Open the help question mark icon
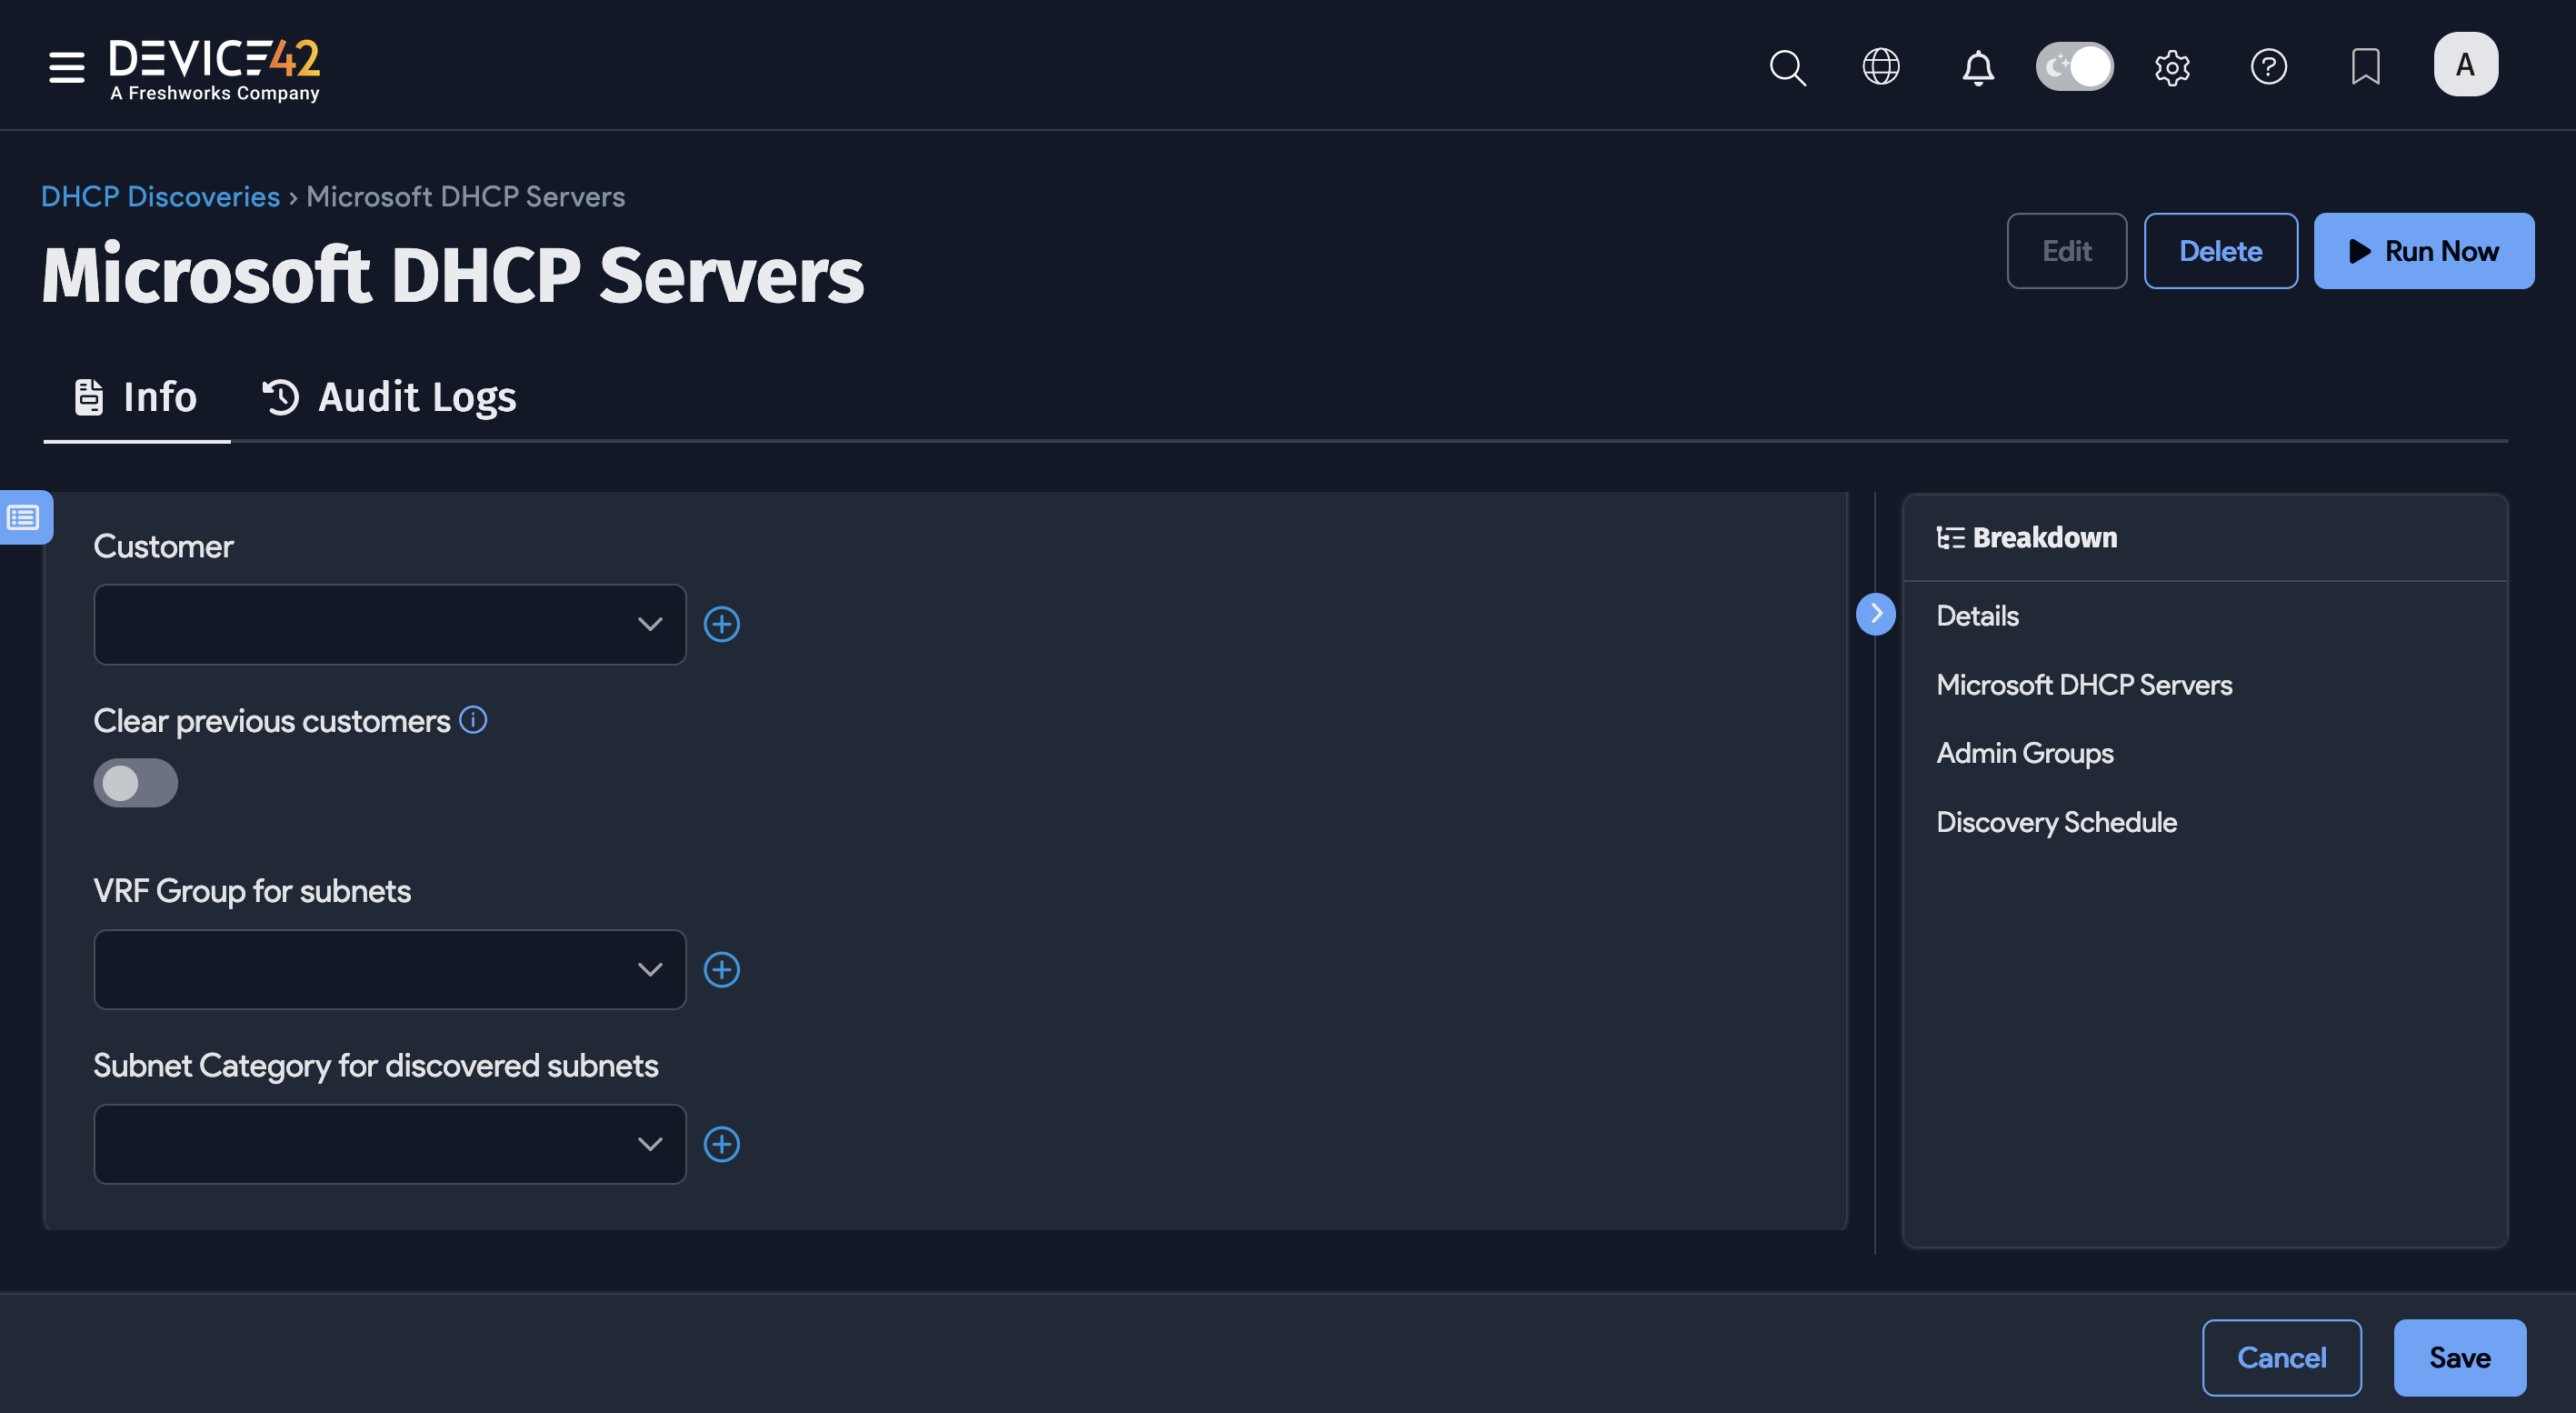The image size is (2576, 1413). tap(2268, 67)
